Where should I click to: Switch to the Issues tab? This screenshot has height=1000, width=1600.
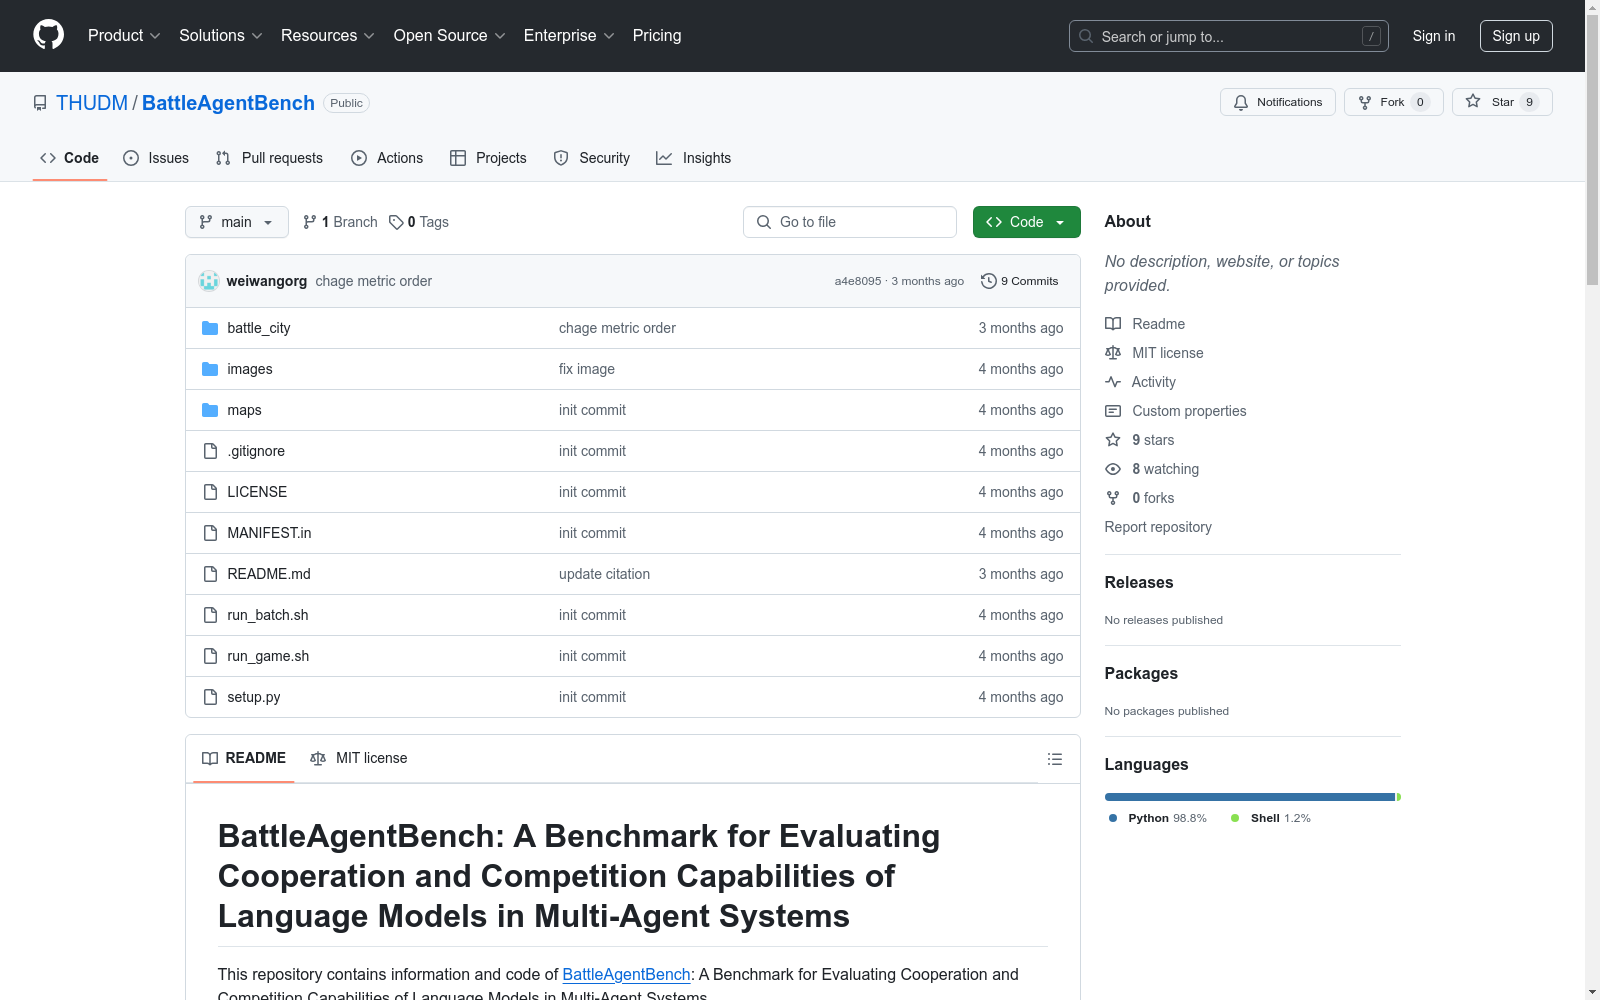point(156,158)
